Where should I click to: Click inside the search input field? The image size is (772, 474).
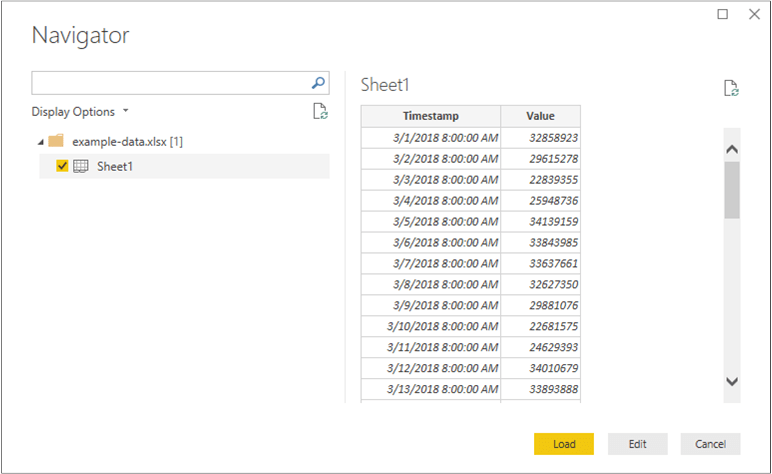click(170, 83)
